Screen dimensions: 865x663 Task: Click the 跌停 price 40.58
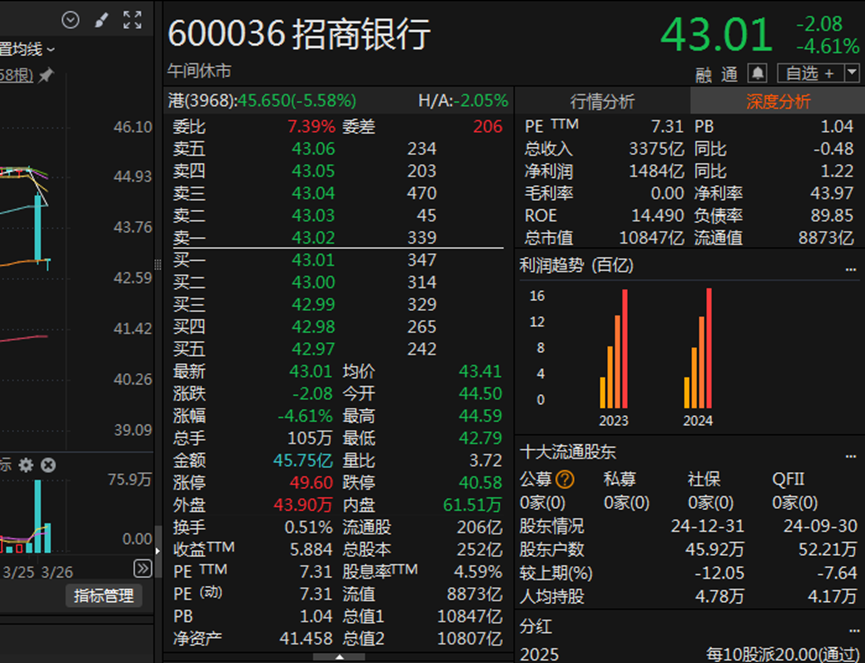tap(480, 483)
